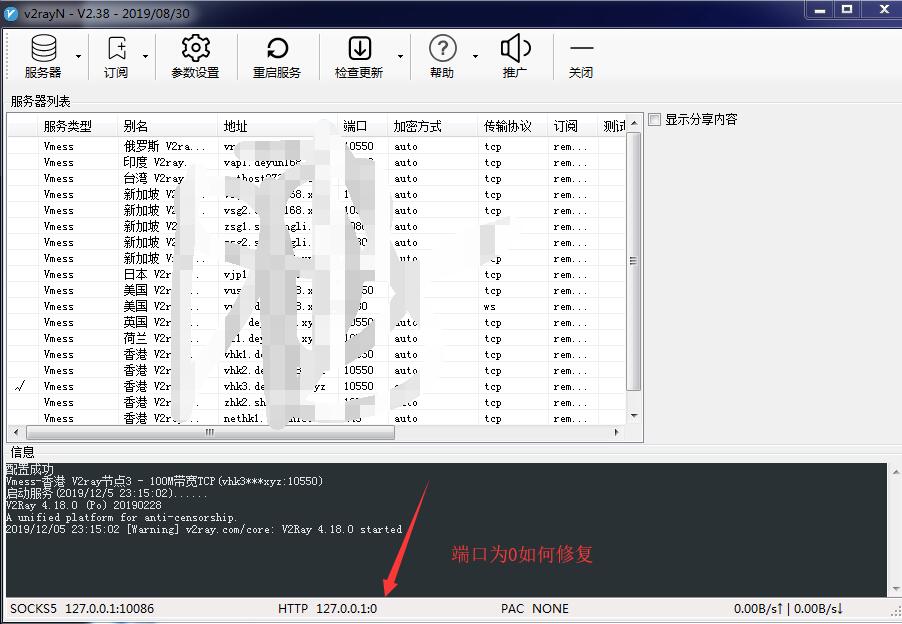
Task: Click the 信息 log panel scroll-up arrow
Action: coord(895,472)
